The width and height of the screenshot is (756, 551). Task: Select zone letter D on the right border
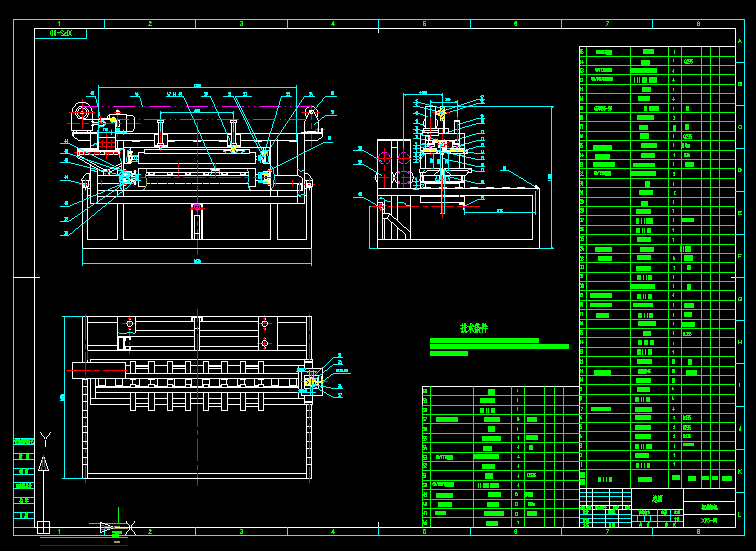pos(740,170)
